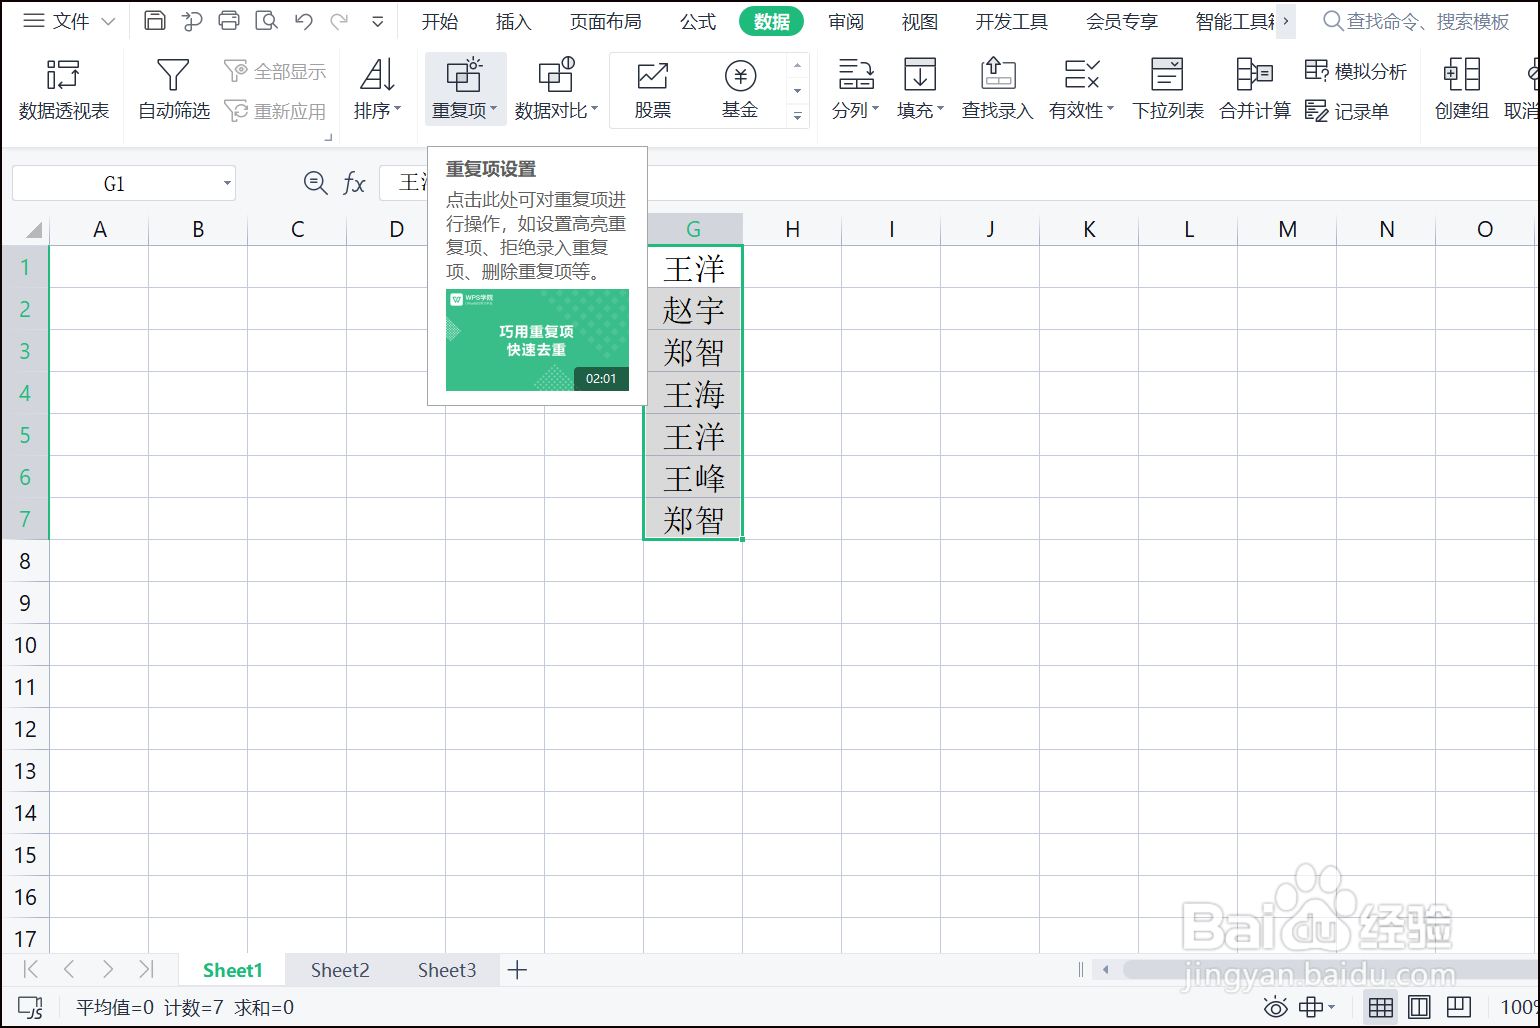
Task: Open the 查找录入 lookup entry tool
Action: (x=997, y=89)
